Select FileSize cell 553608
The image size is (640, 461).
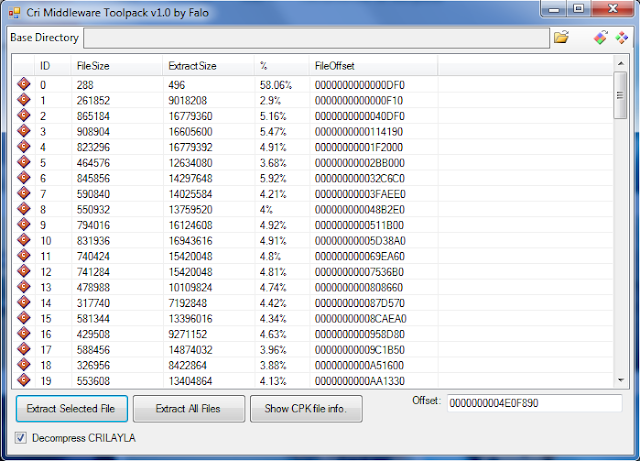click(x=93, y=381)
